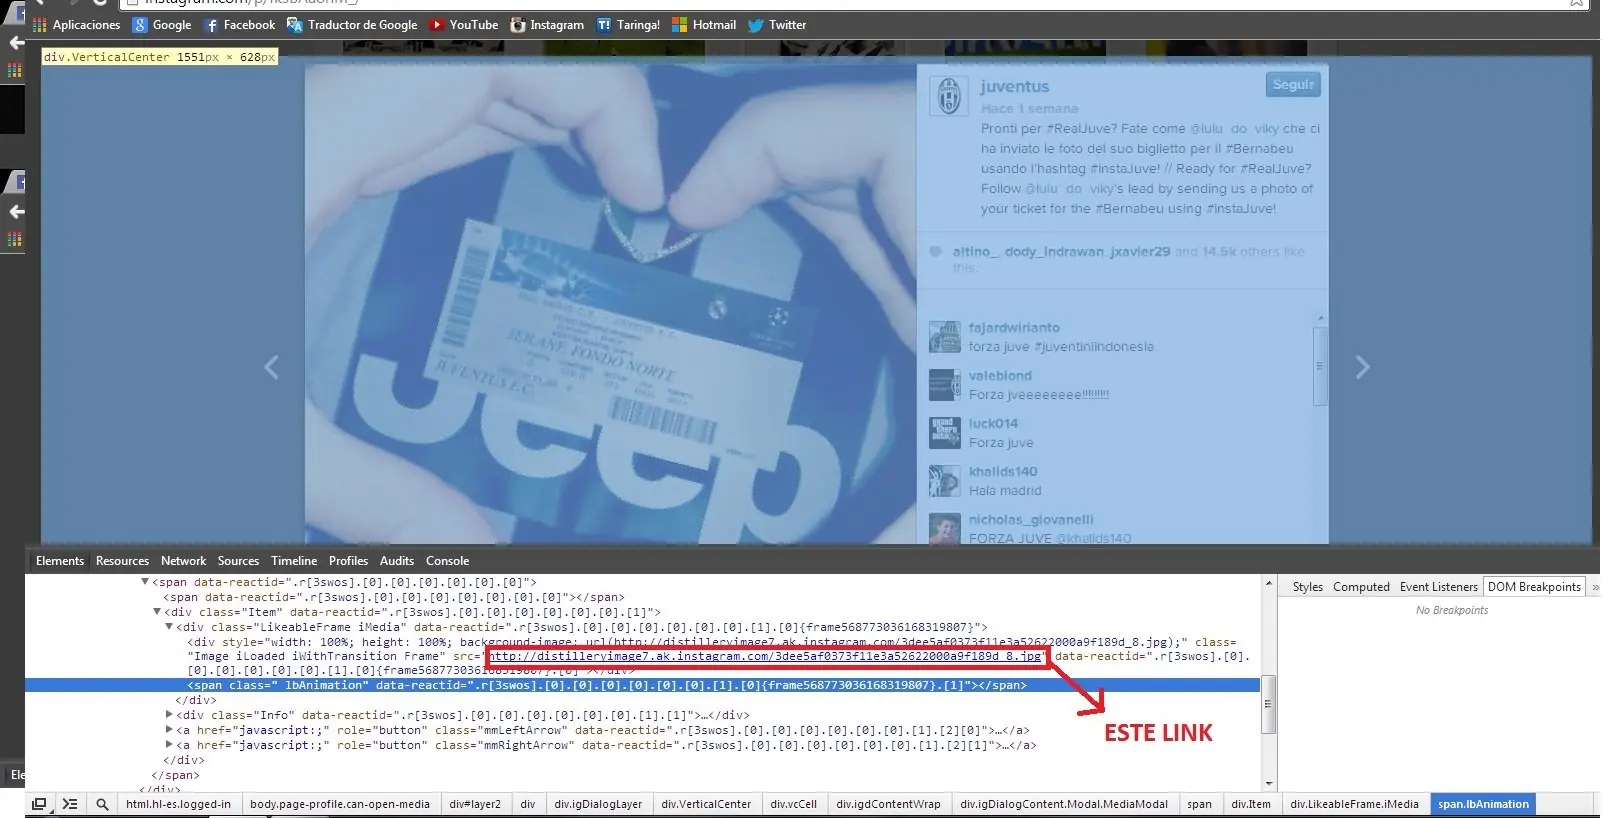Select breadcrumb div.VerticalCenter
This screenshot has height=818, width=1622.
(706, 804)
